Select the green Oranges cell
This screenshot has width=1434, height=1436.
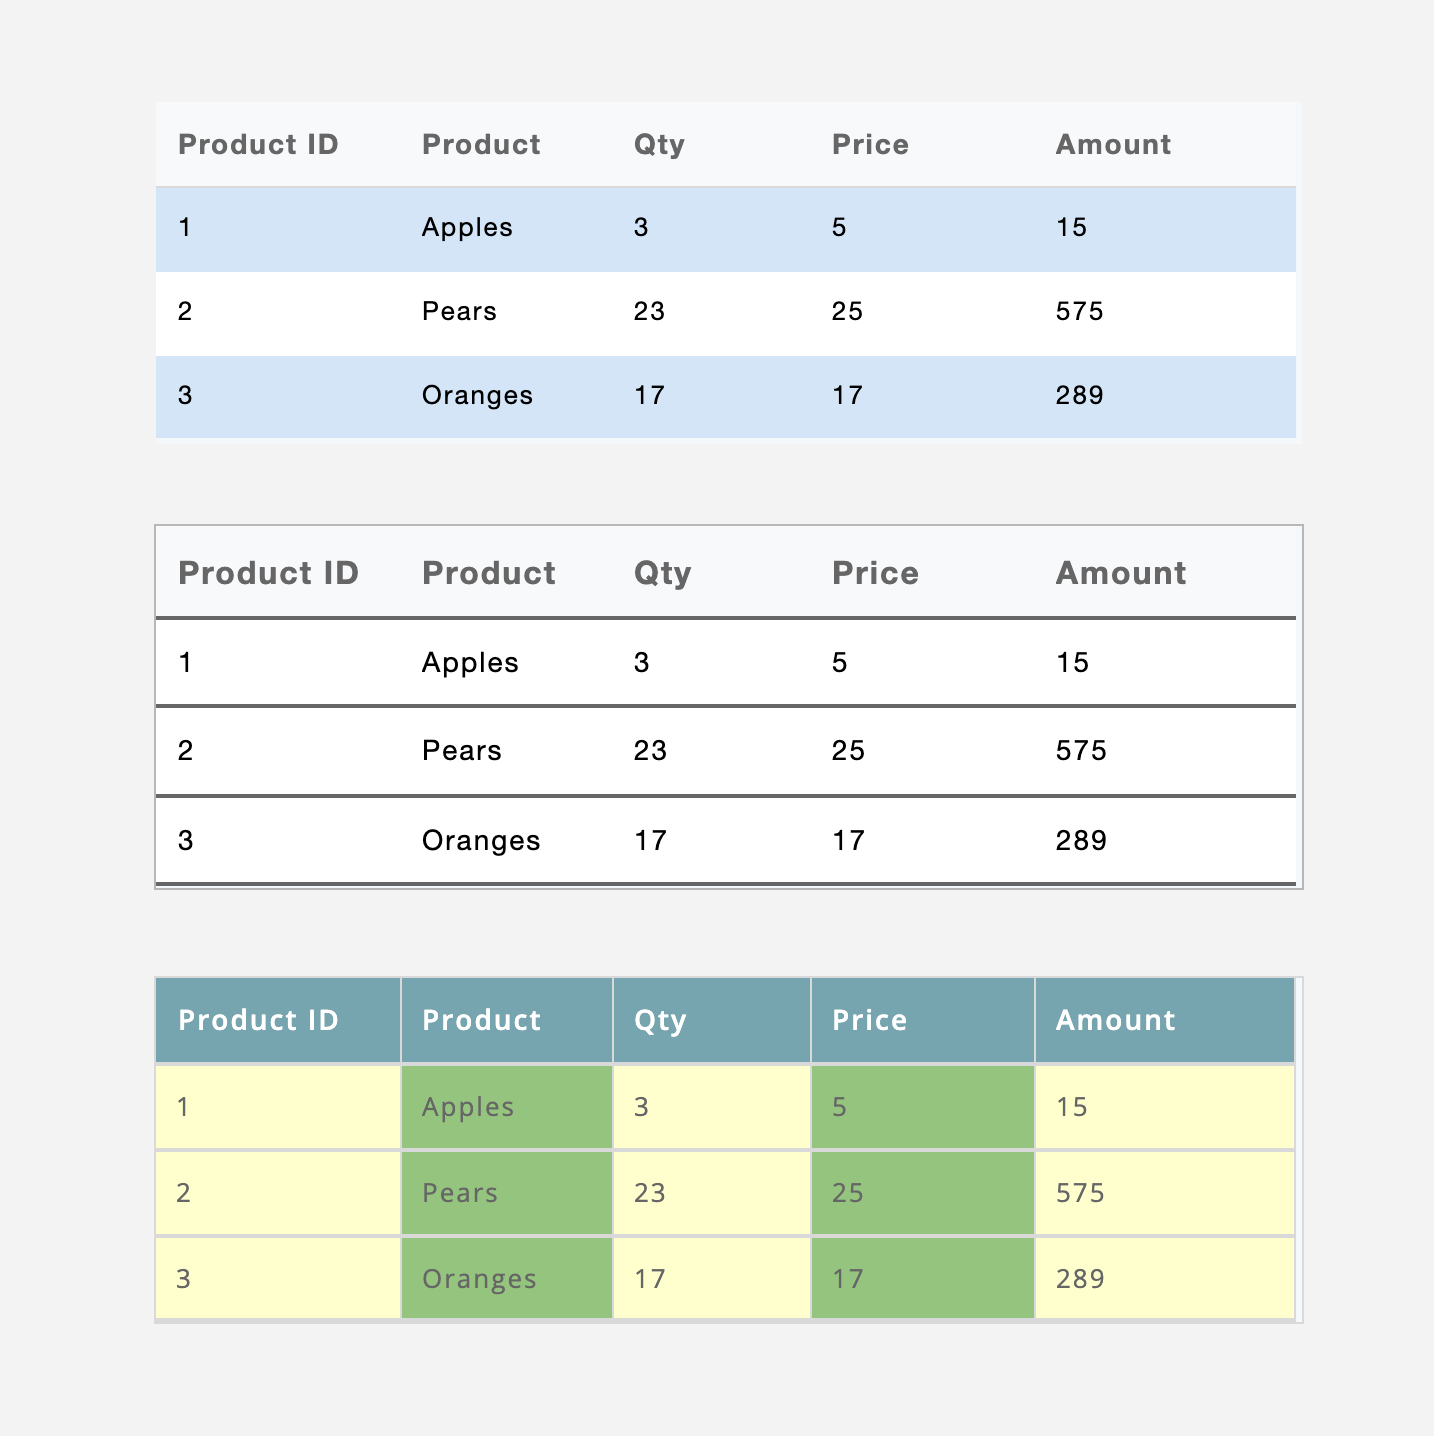(x=507, y=1279)
